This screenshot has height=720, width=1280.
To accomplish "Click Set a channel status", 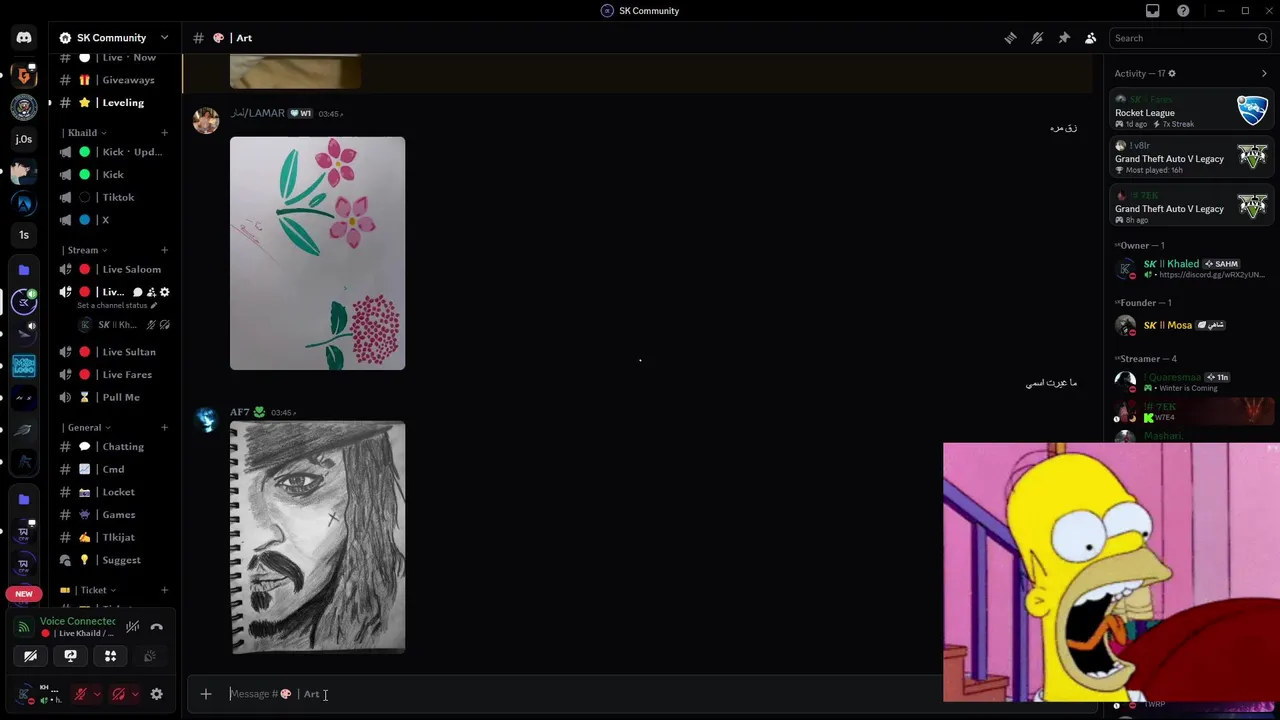I will 117,306.
